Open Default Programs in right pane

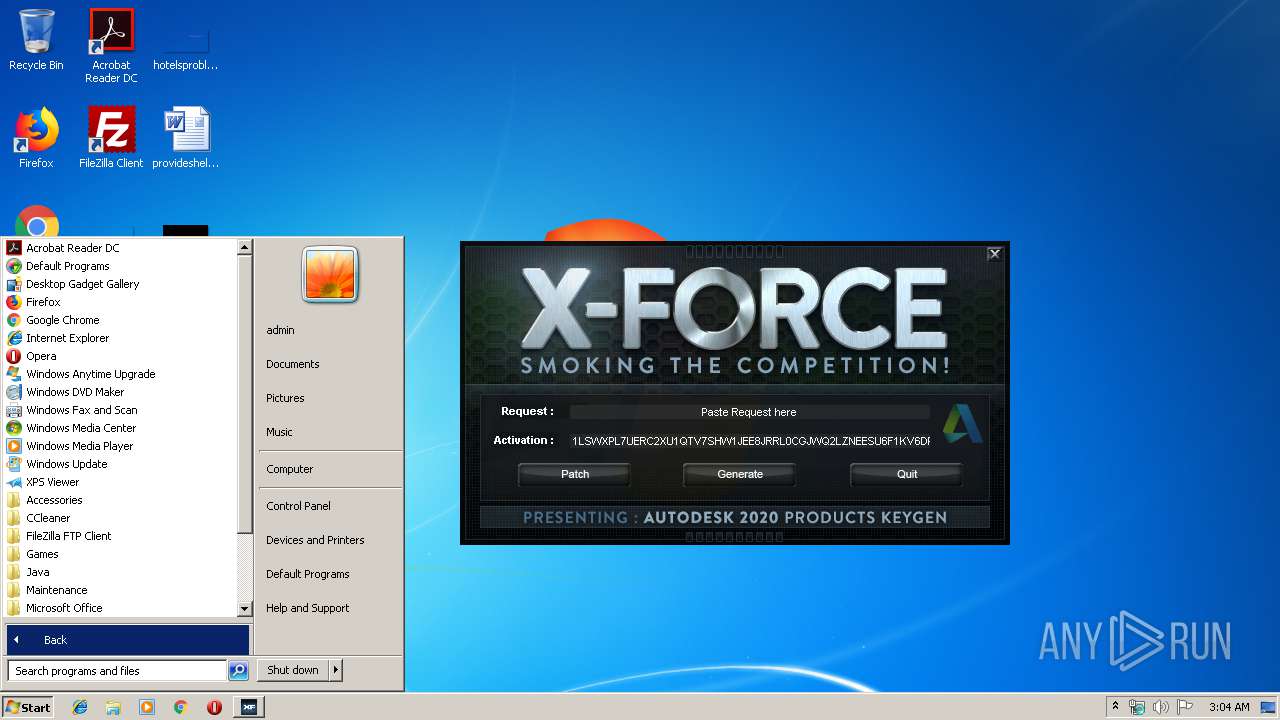(307, 574)
